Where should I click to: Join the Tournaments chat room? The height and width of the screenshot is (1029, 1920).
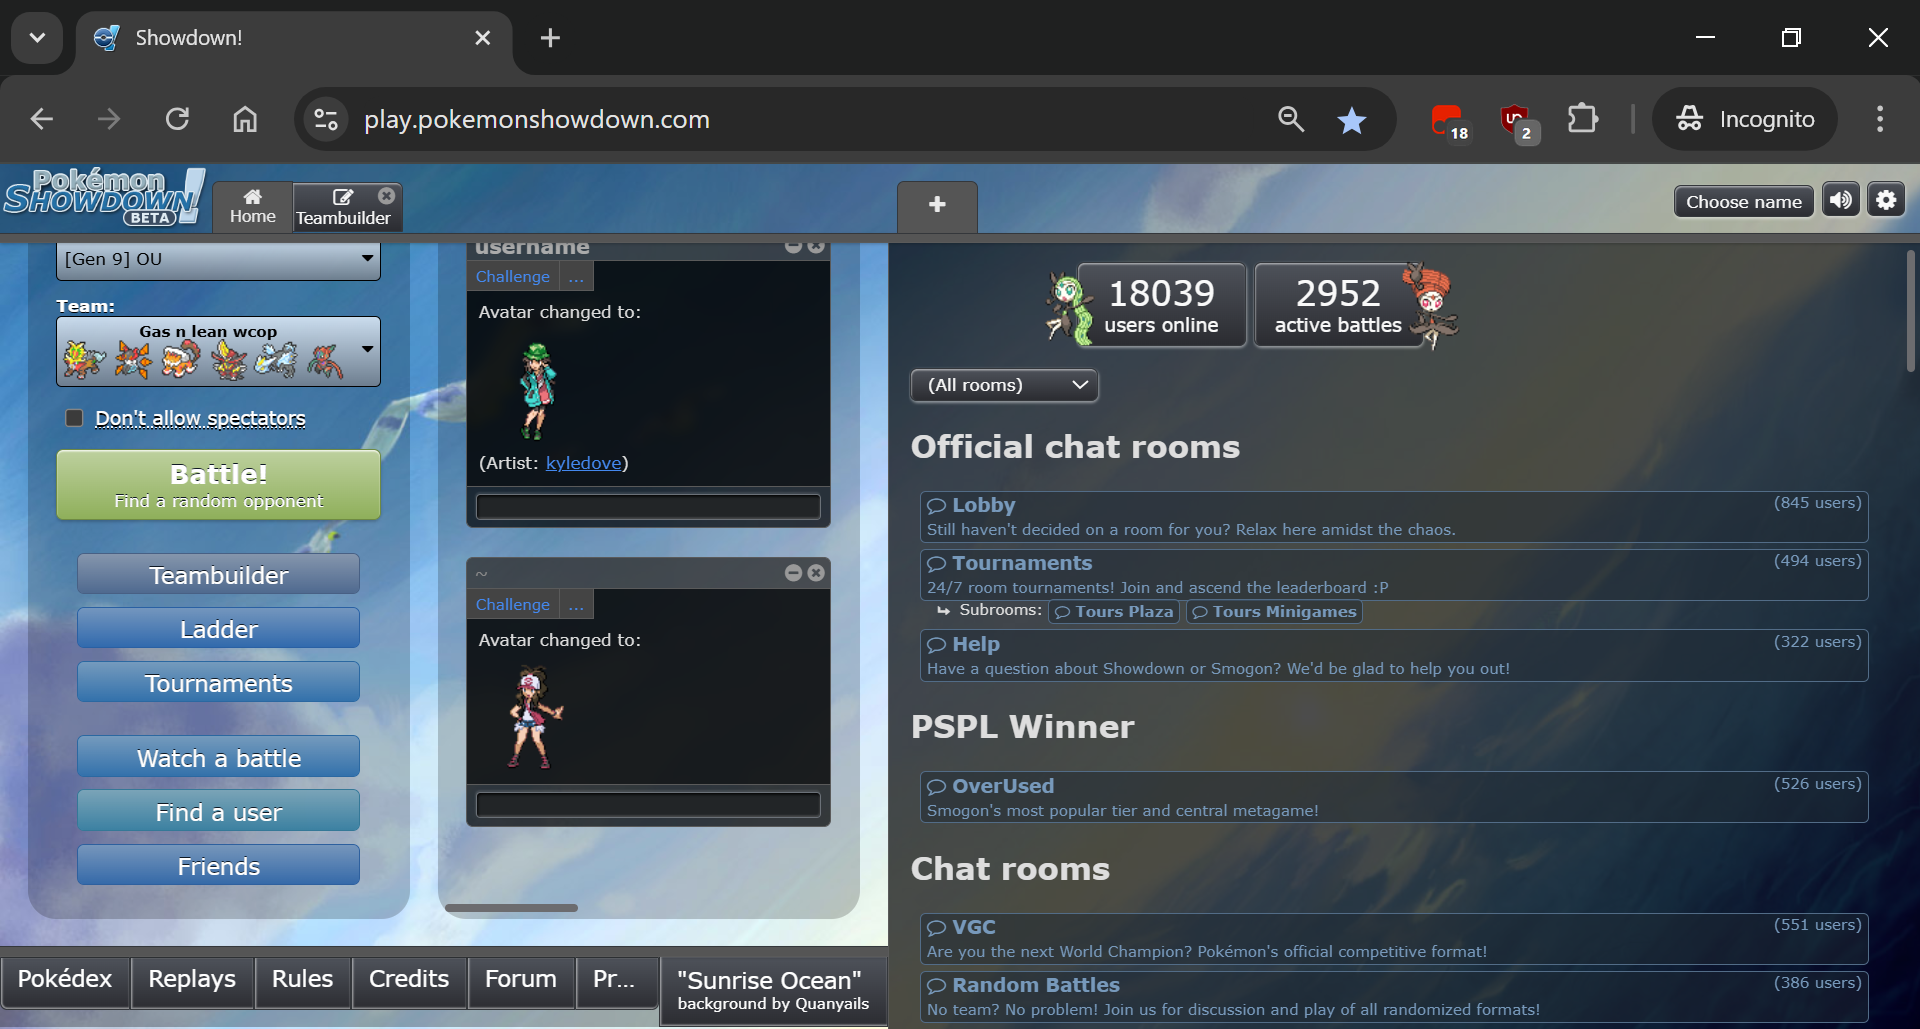click(1394, 575)
